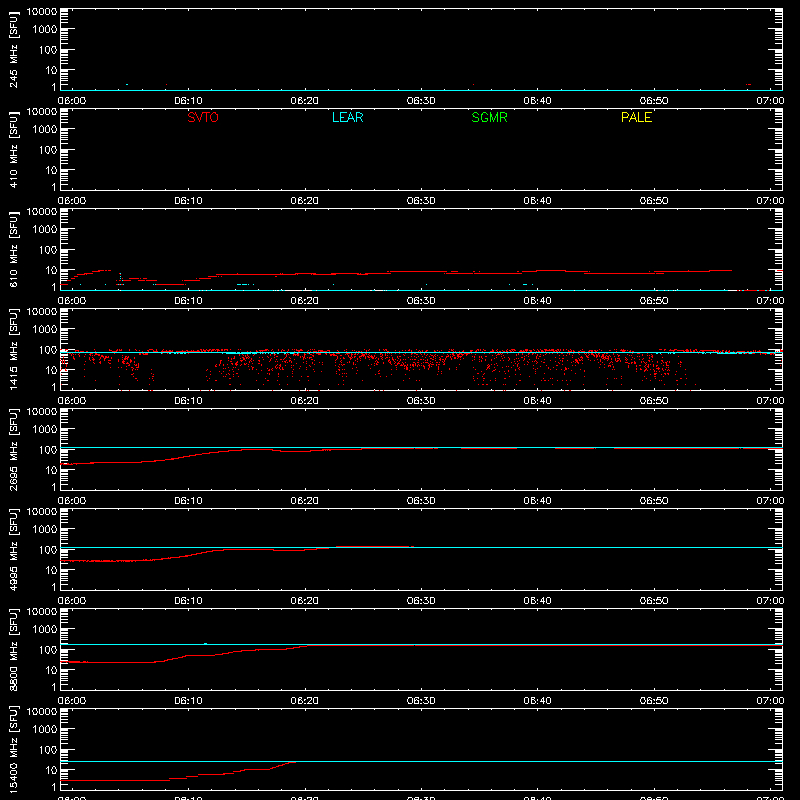800x800 pixels.
Task: Click the 06:30 time label under 245 MHz plot
Action: click(x=421, y=101)
